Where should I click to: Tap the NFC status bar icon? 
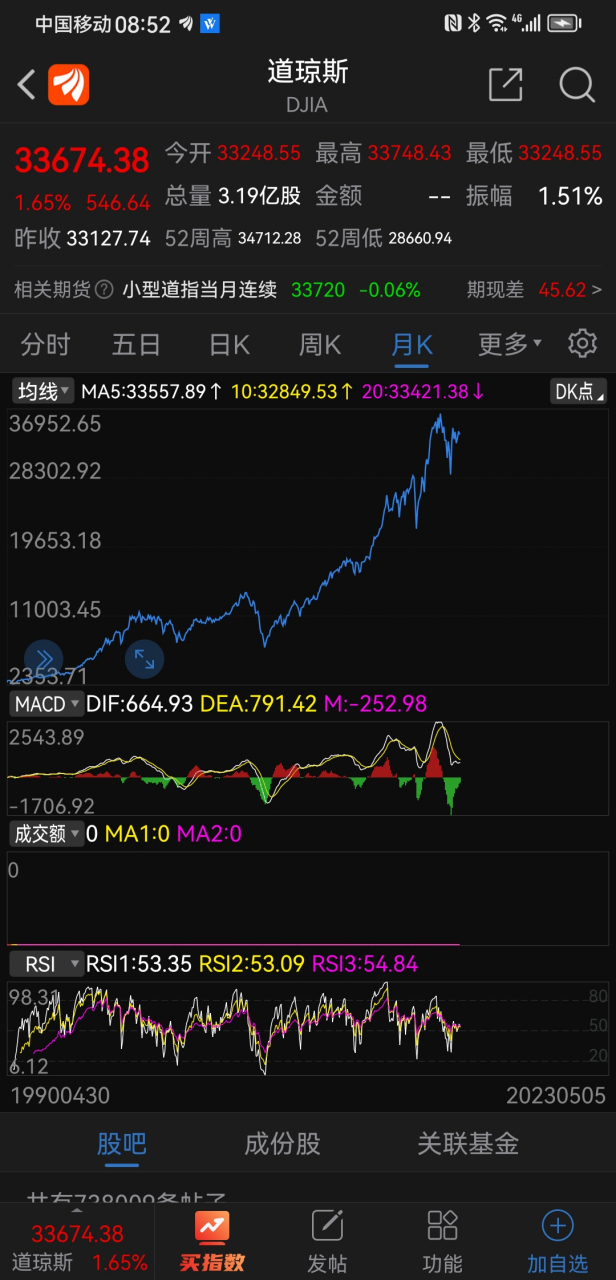tap(452, 23)
